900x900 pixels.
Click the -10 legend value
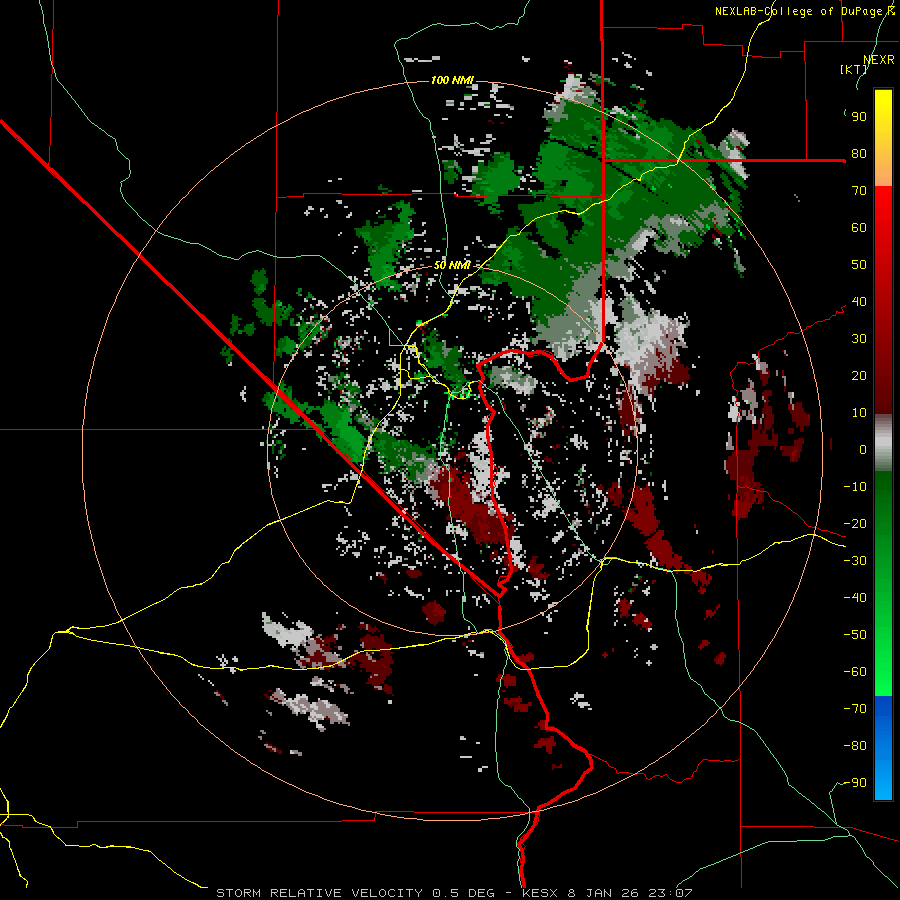click(855, 487)
